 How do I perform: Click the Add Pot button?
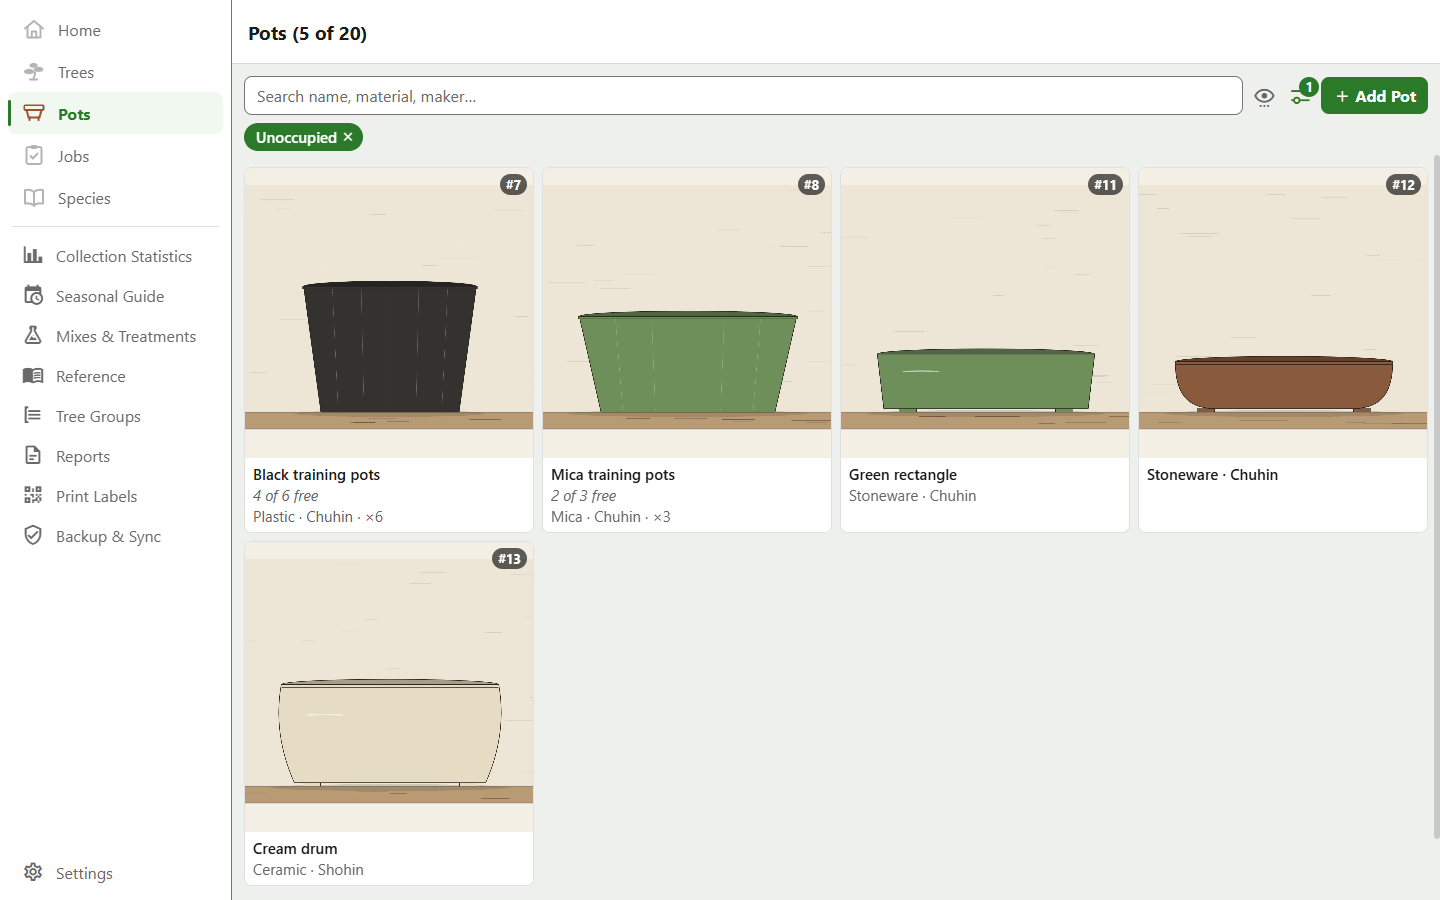click(x=1374, y=96)
